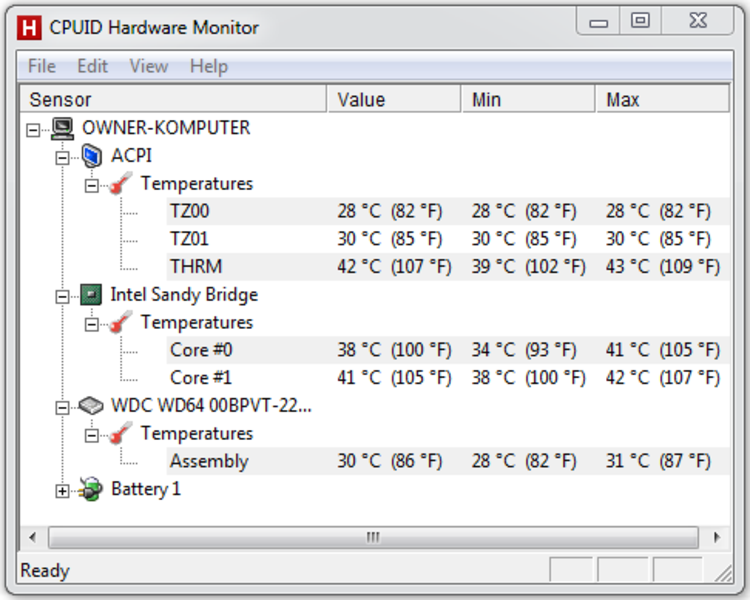Open the View menu

point(149,66)
